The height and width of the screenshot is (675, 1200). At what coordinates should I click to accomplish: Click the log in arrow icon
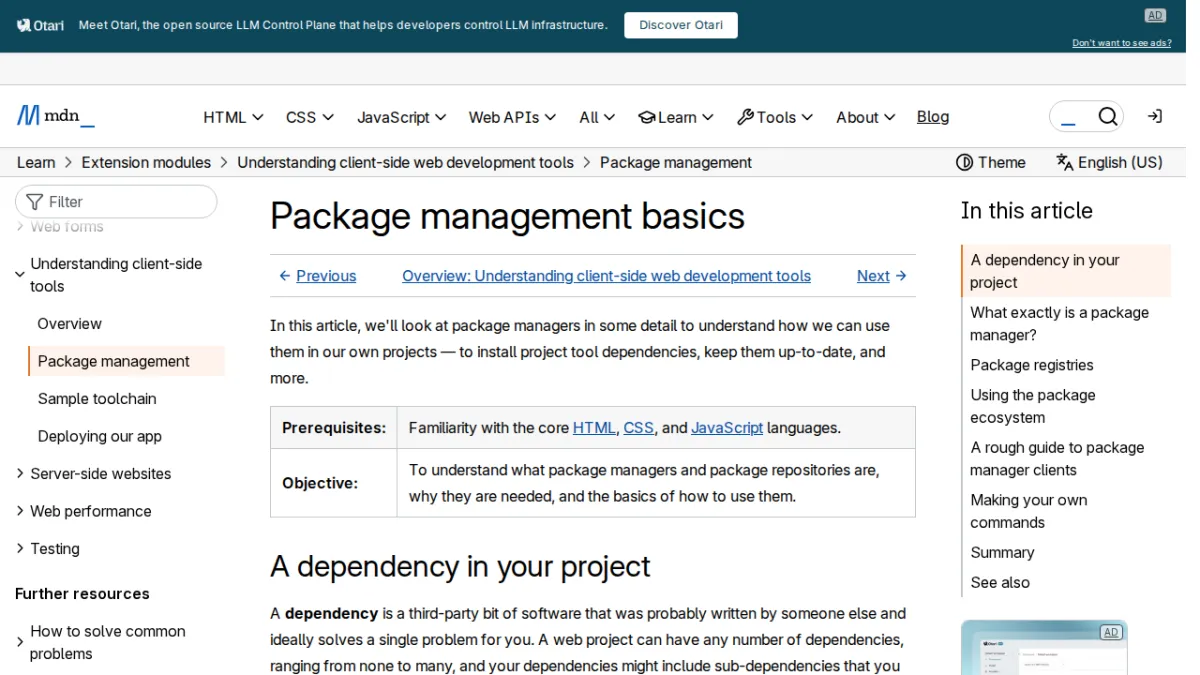pos(1155,117)
